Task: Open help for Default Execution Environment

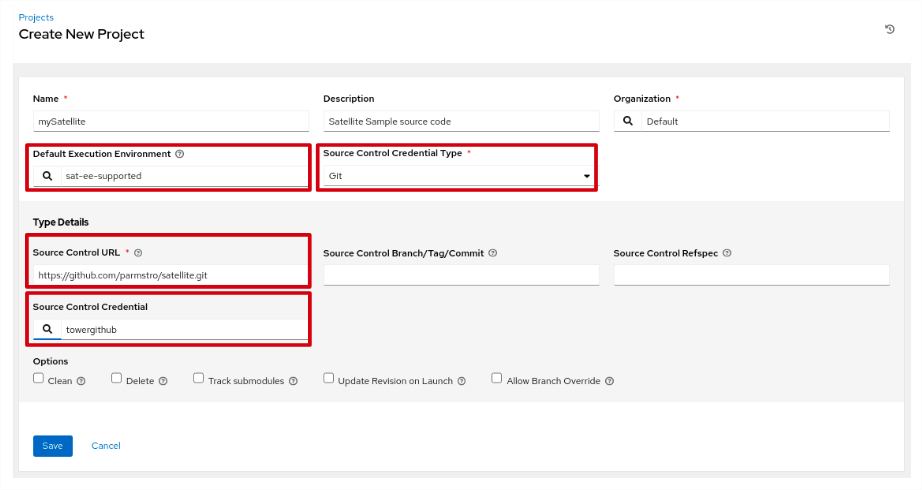Action: 180,155
